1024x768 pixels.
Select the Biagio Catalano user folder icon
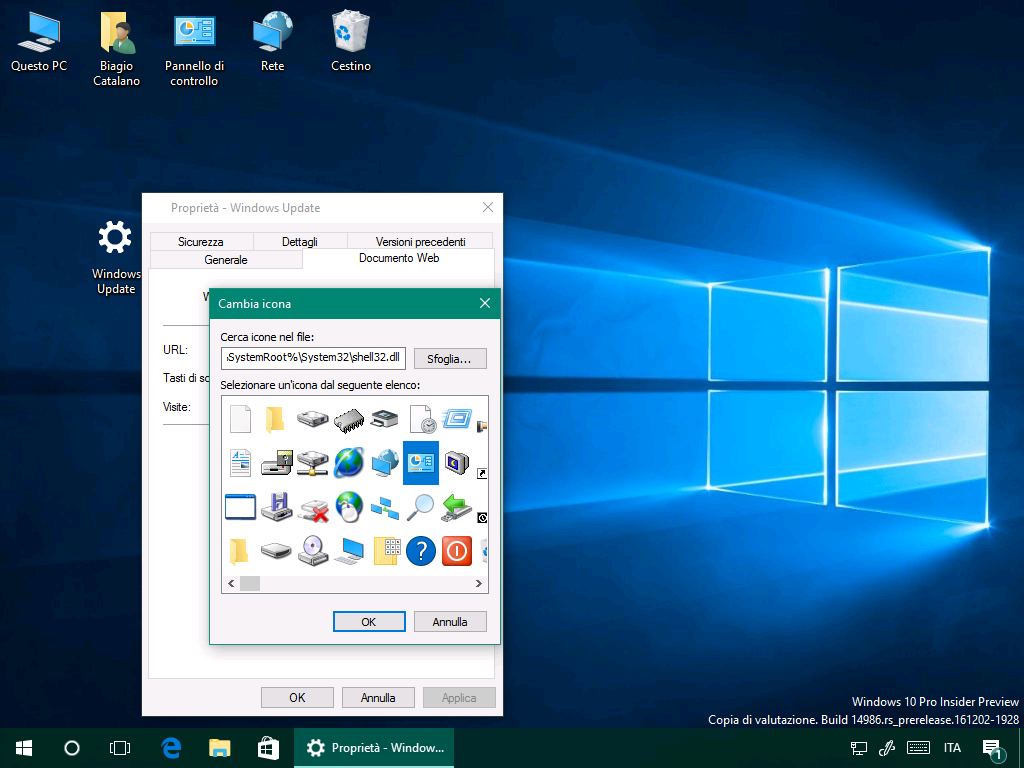tap(116, 49)
